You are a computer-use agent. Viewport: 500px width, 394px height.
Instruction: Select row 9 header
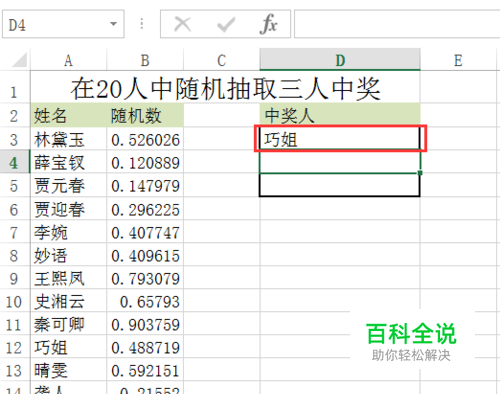click(x=14, y=278)
